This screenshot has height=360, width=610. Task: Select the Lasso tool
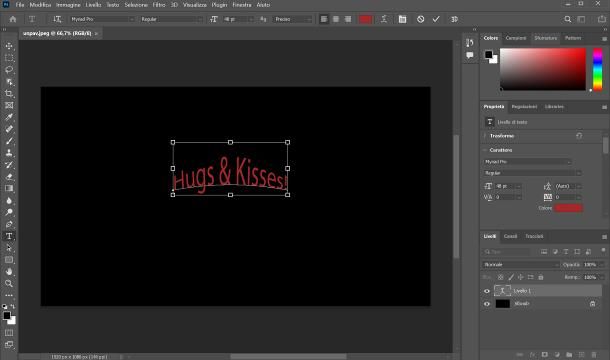click(9, 70)
